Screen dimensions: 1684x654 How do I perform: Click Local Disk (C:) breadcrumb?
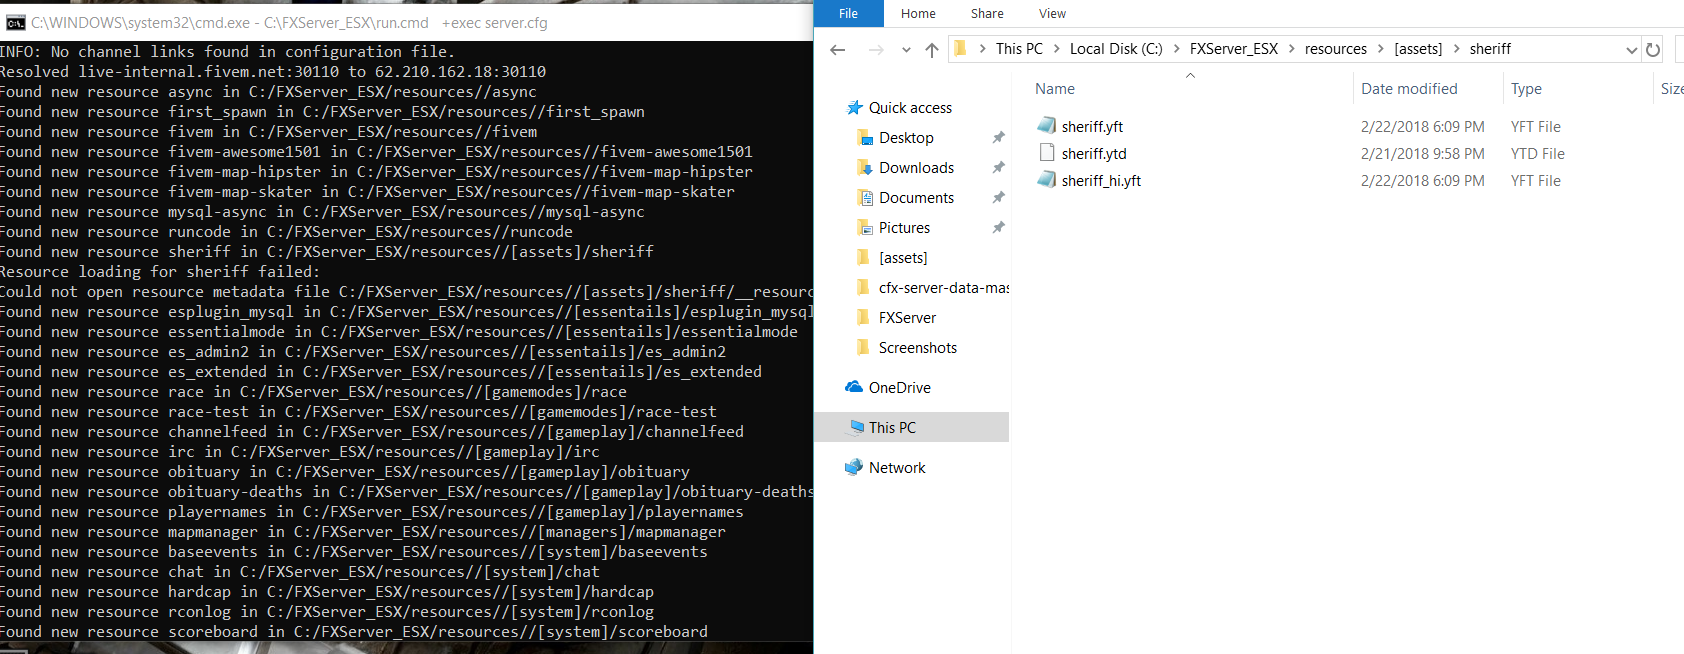[1116, 49]
